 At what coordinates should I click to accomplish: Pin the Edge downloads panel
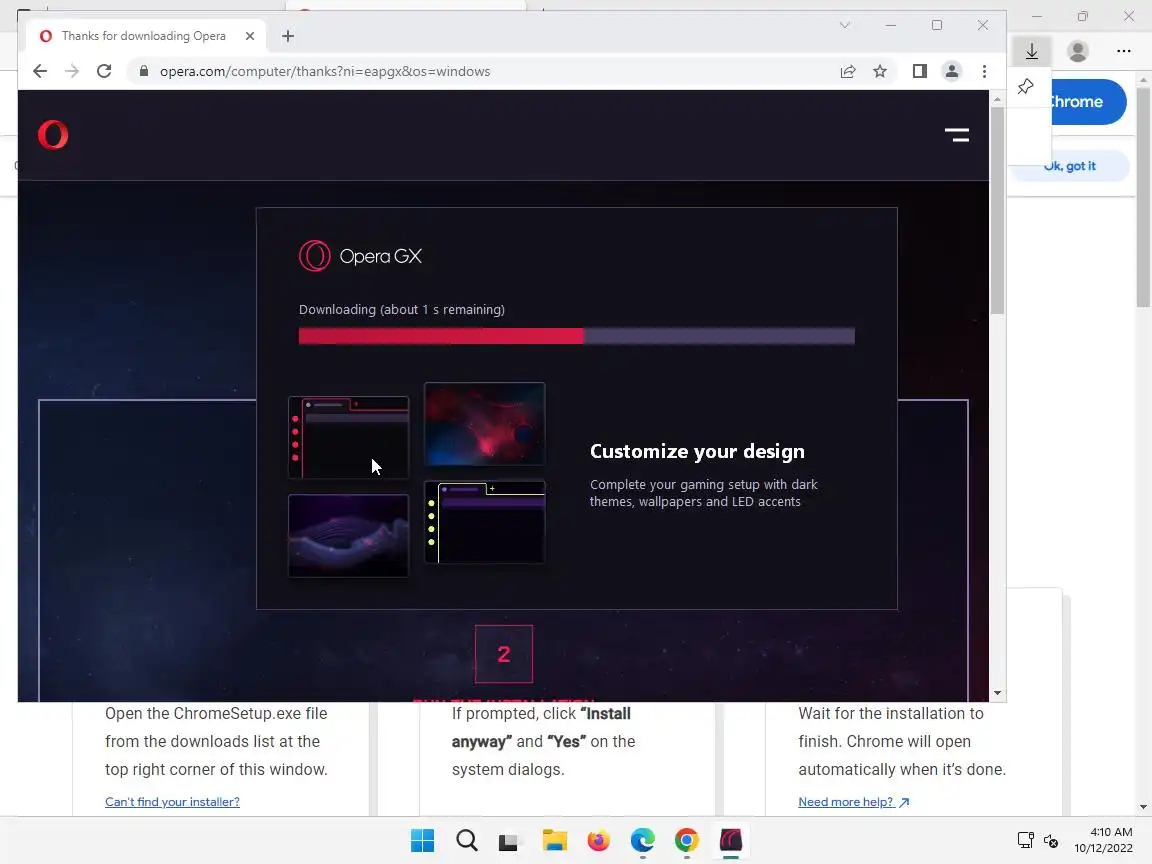click(1026, 87)
